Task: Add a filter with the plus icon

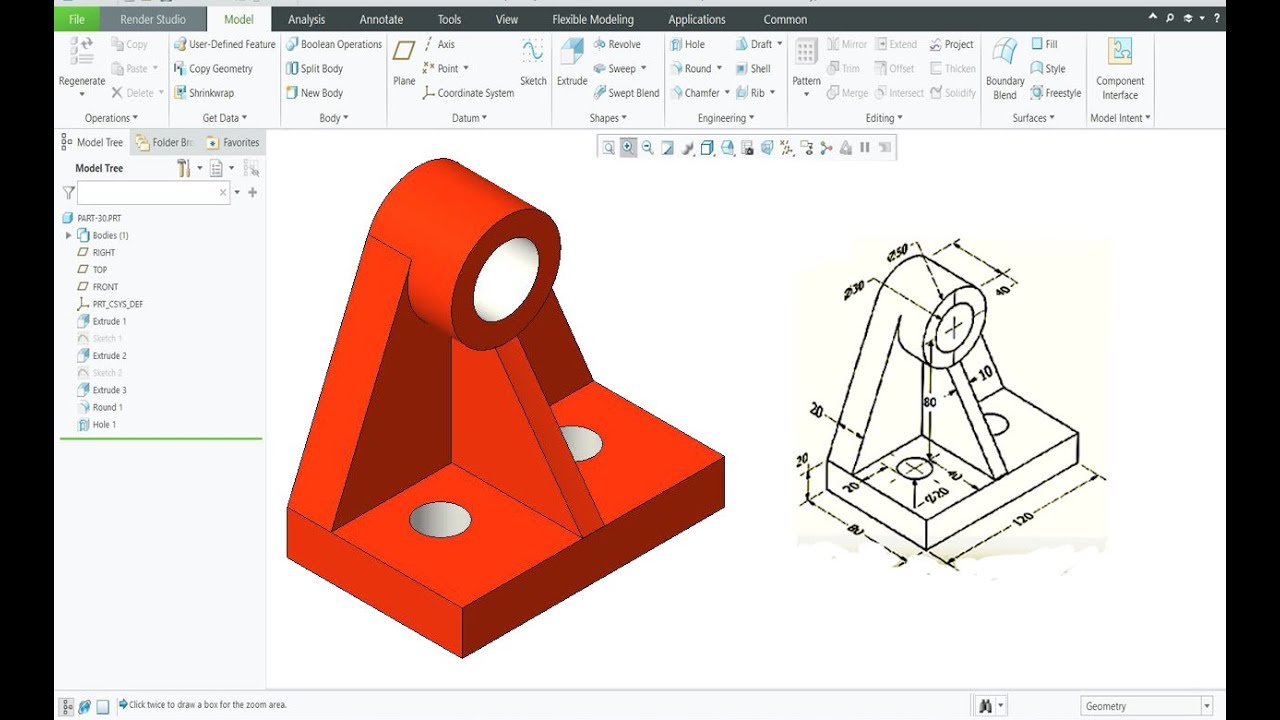Action: pyautogui.click(x=252, y=192)
